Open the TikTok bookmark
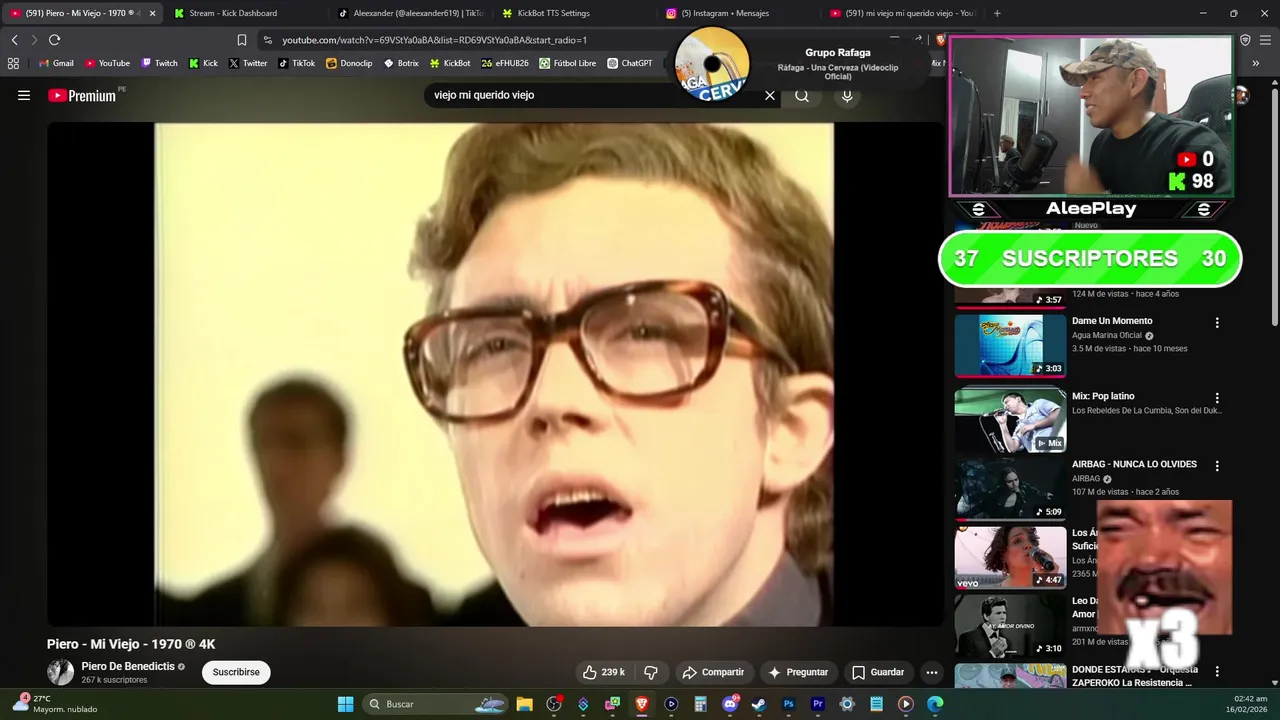Viewport: 1280px width, 720px height. click(297, 63)
